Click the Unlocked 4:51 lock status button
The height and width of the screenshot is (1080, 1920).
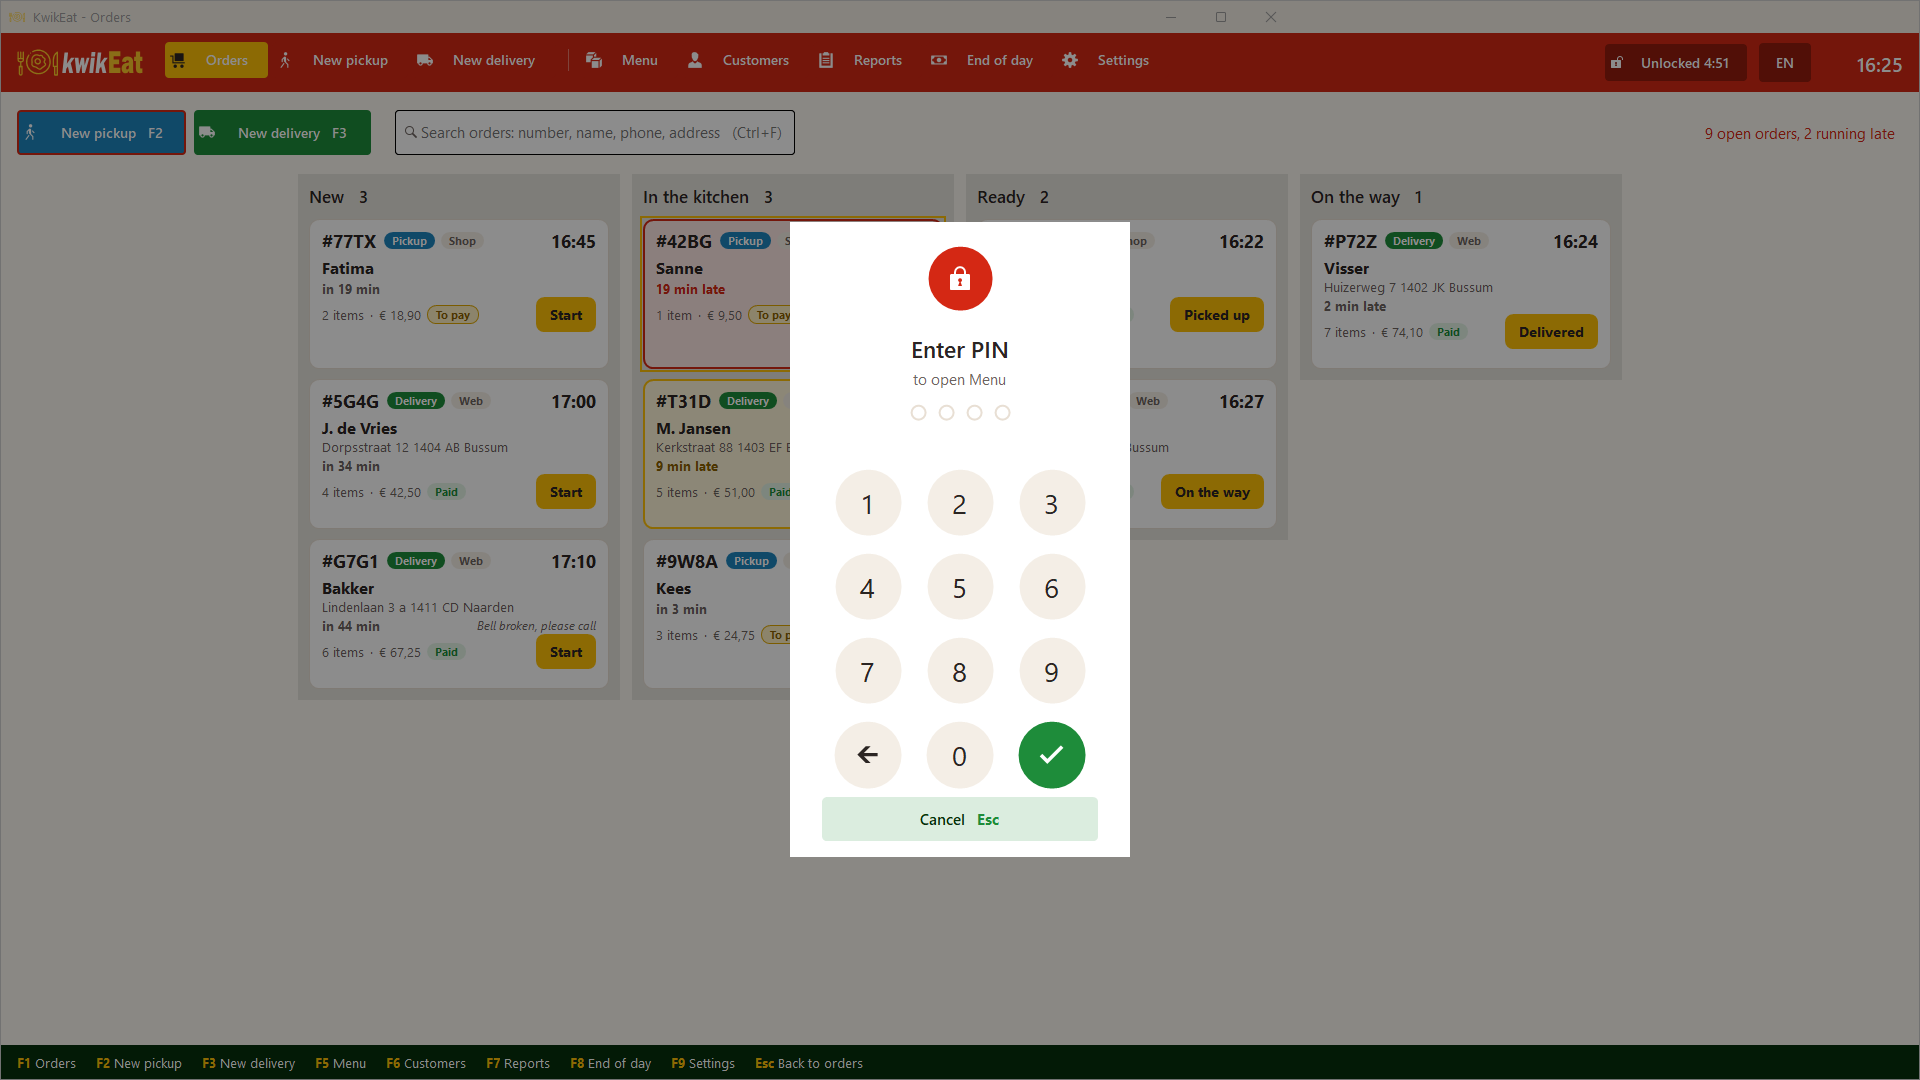(x=1675, y=63)
